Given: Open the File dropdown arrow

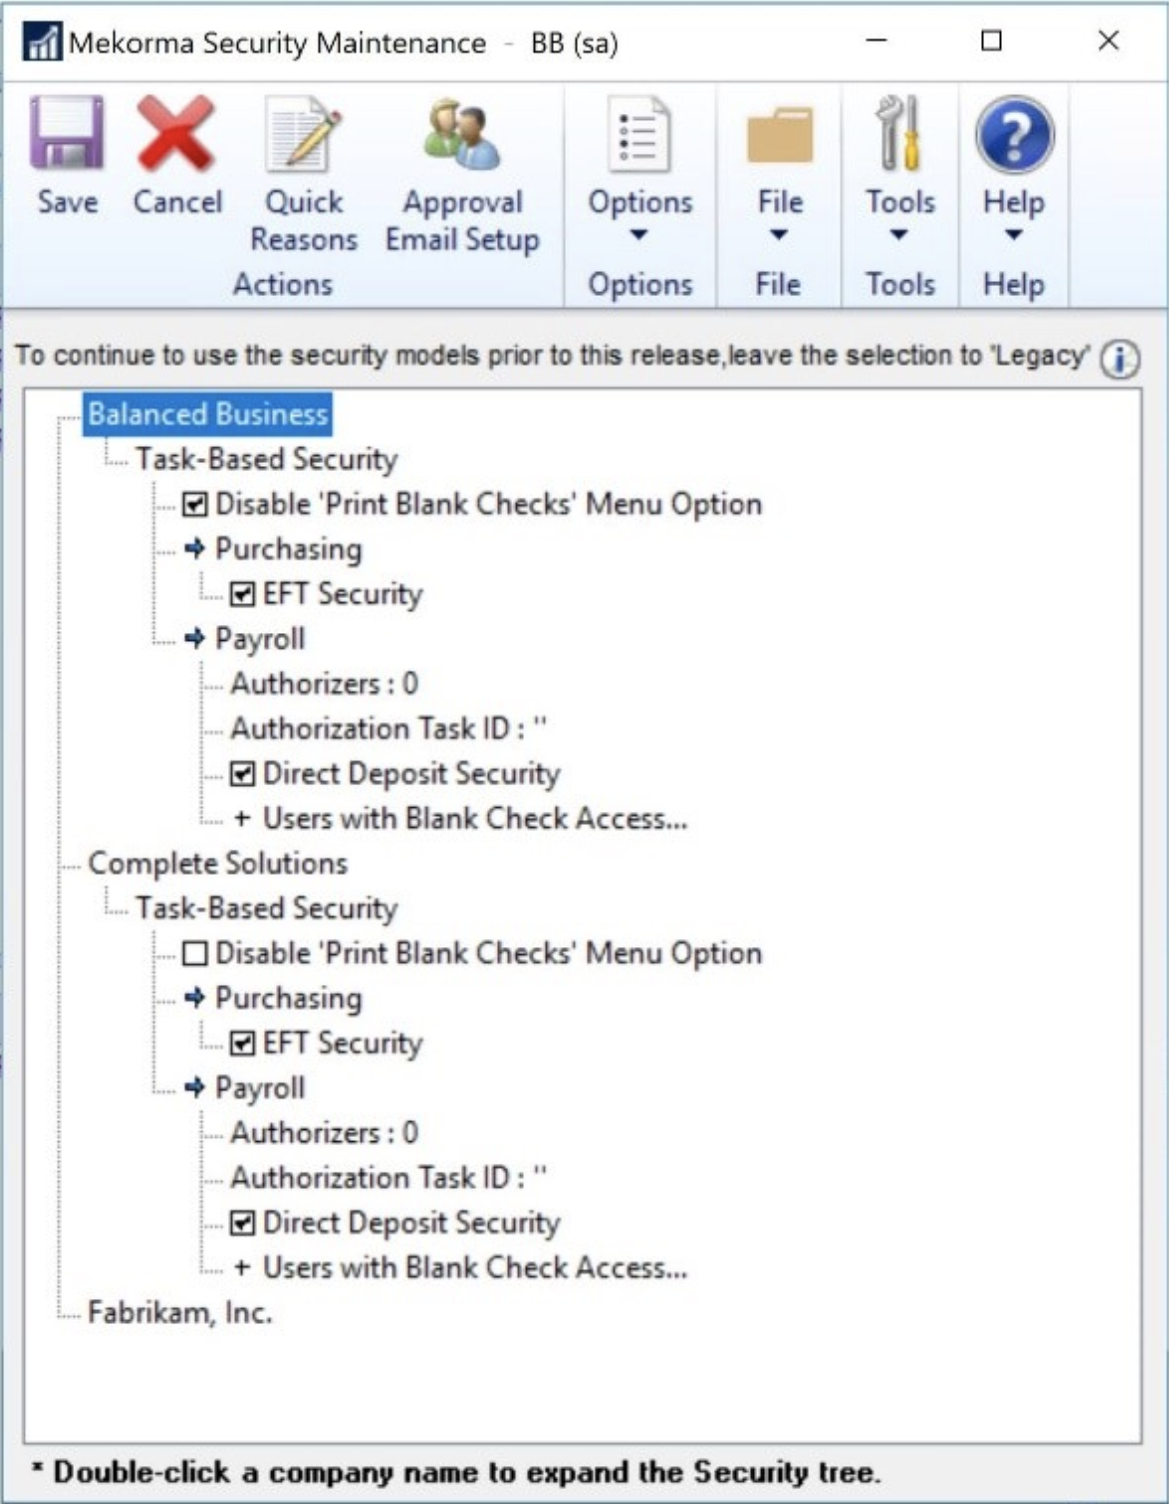Looking at the screenshot, I should click(779, 235).
